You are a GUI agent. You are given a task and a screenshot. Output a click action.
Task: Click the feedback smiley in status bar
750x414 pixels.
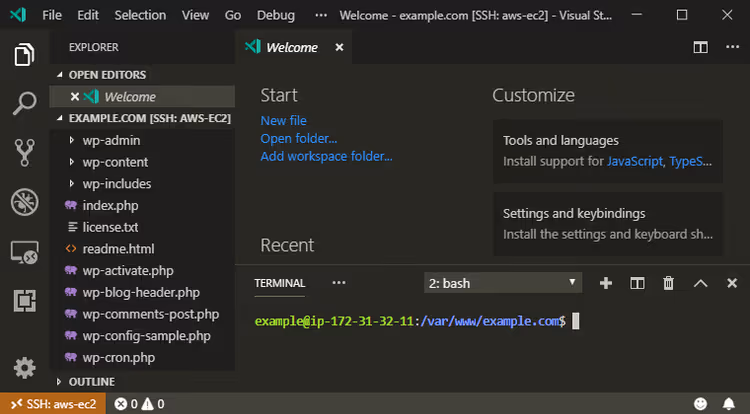click(x=700, y=403)
